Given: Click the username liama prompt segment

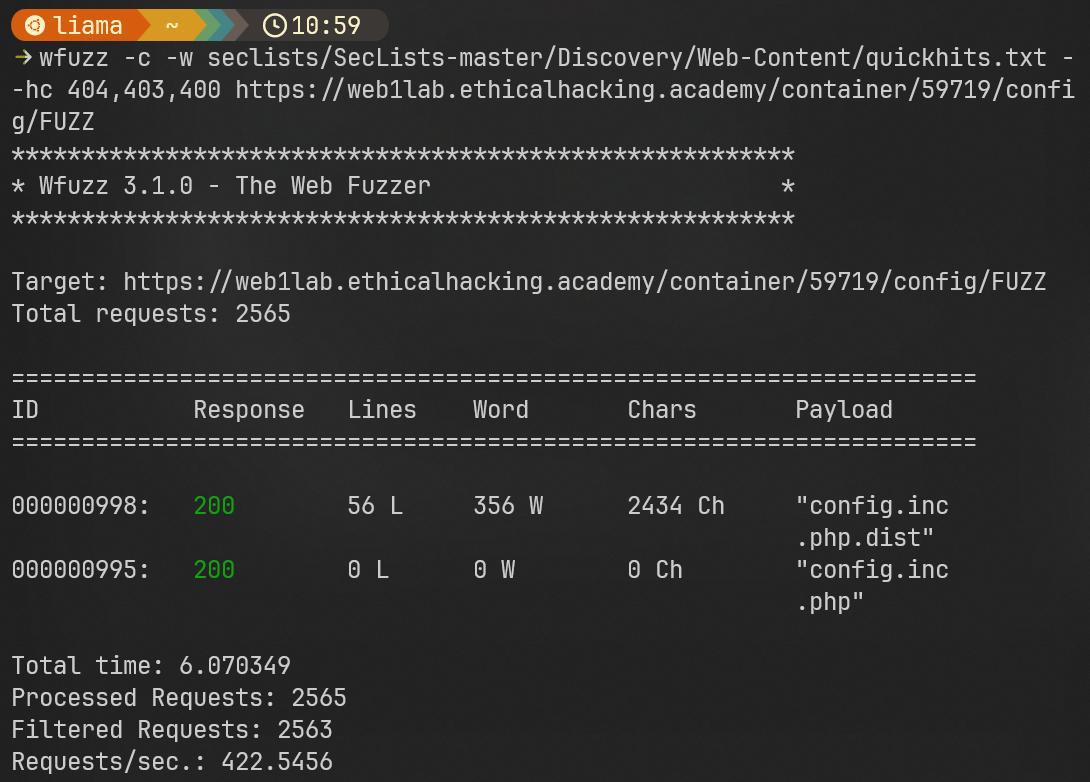Looking at the screenshot, I should coord(87,25).
